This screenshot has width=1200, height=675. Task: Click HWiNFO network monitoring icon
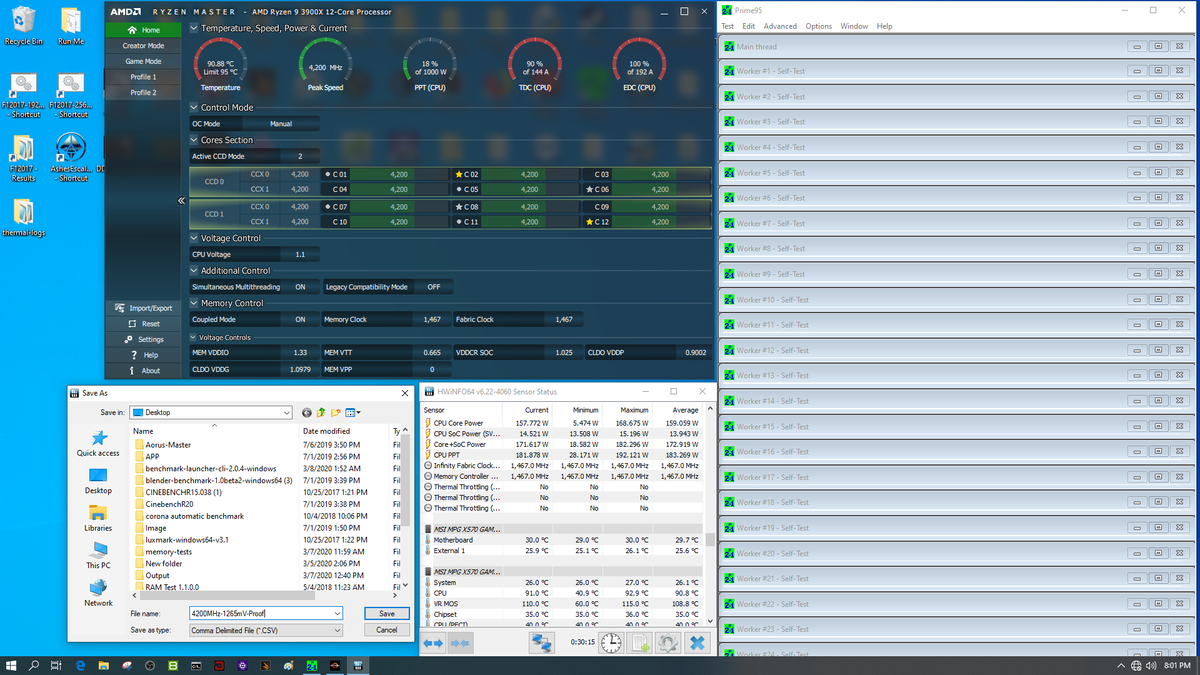(541, 643)
